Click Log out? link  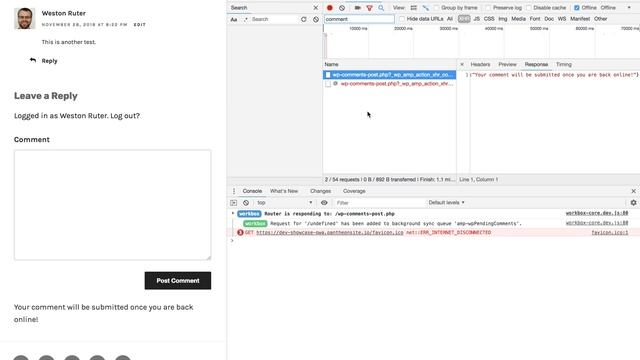[125, 116]
